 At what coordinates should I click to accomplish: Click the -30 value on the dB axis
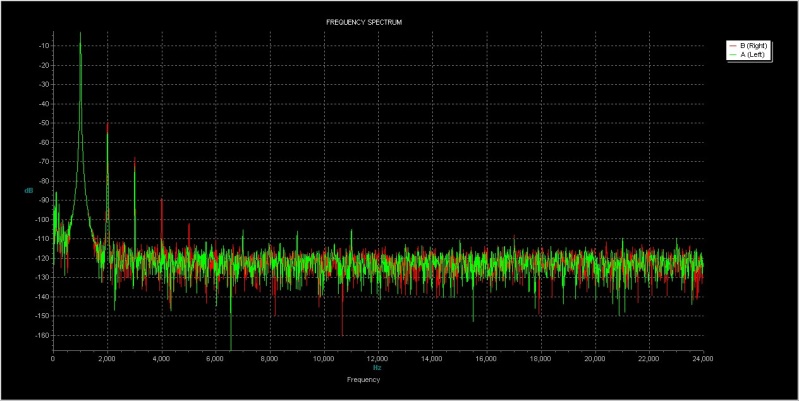pos(43,85)
